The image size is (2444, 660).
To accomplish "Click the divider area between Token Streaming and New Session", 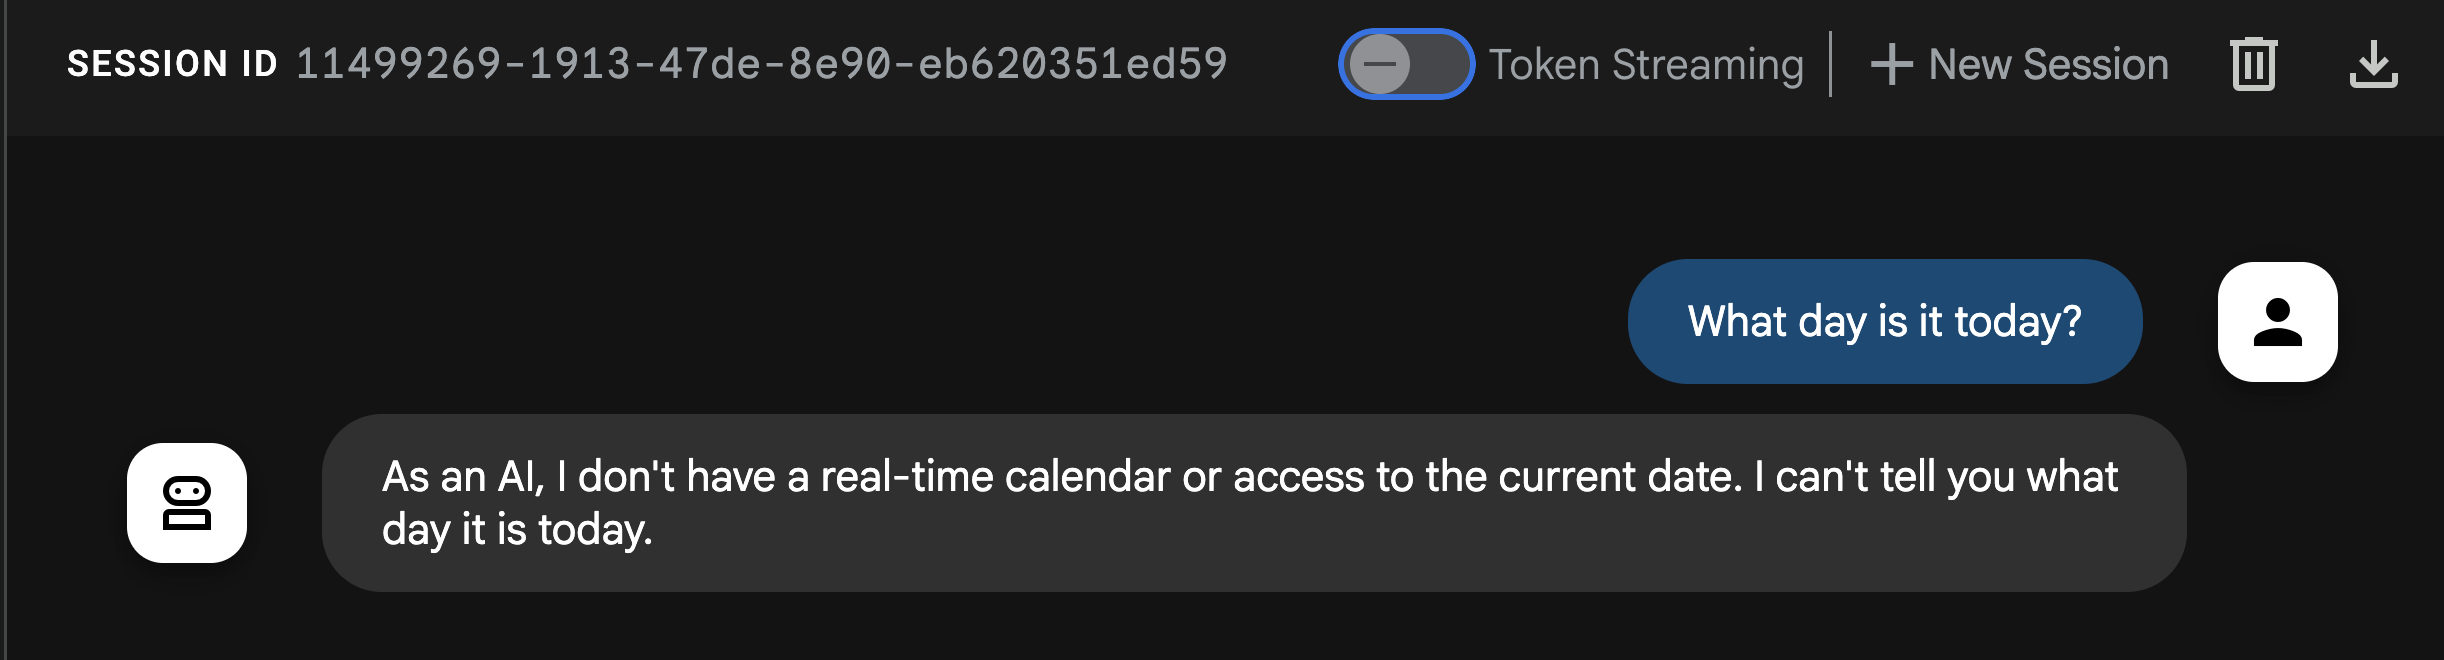I will [1831, 63].
